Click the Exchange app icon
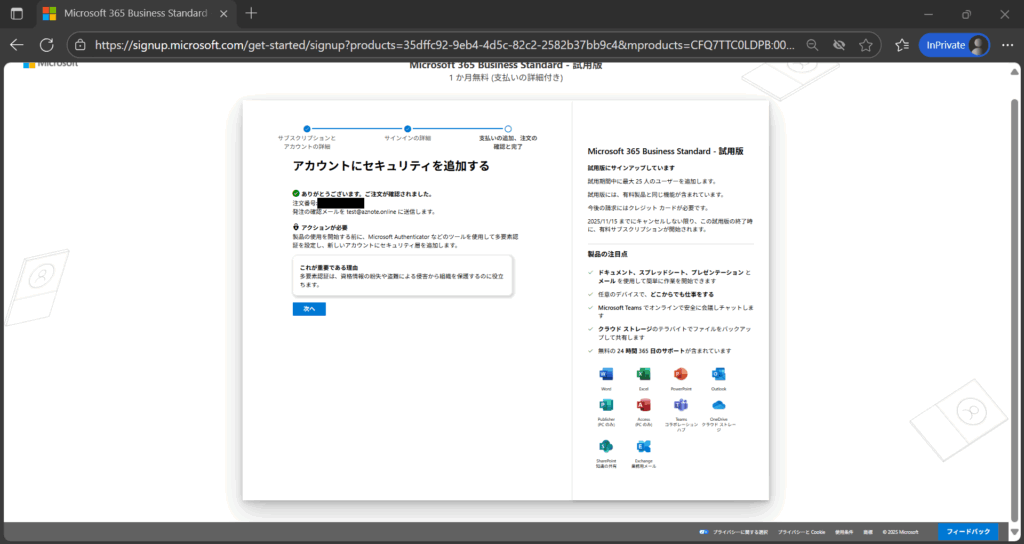This screenshot has height=544, width=1024. pyautogui.click(x=643, y=447)
